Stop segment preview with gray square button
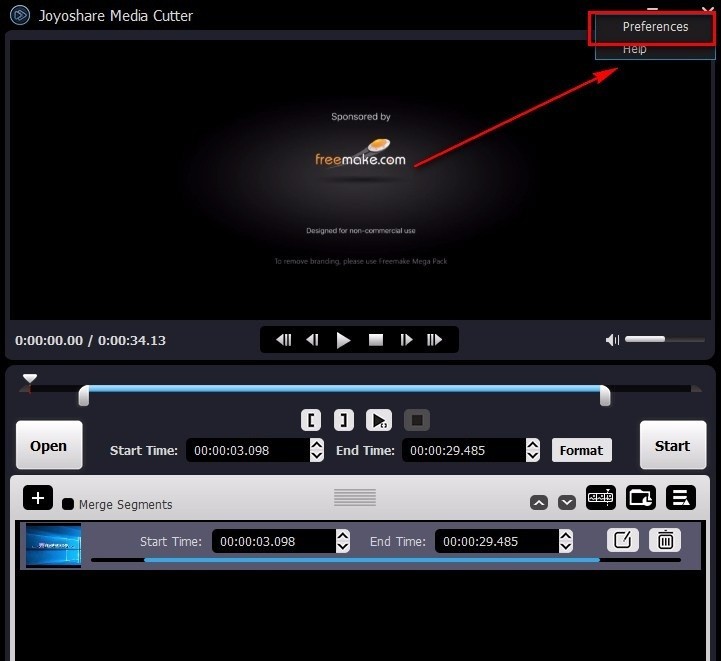 (x=417, y=420)
